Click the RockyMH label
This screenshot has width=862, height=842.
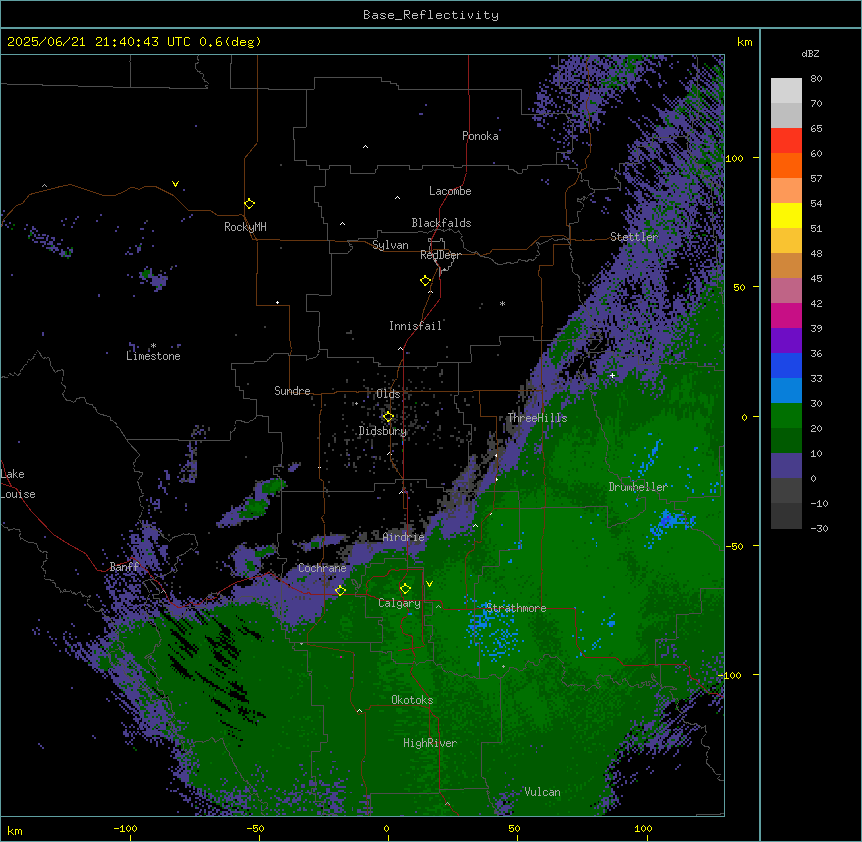click(245, 227)
